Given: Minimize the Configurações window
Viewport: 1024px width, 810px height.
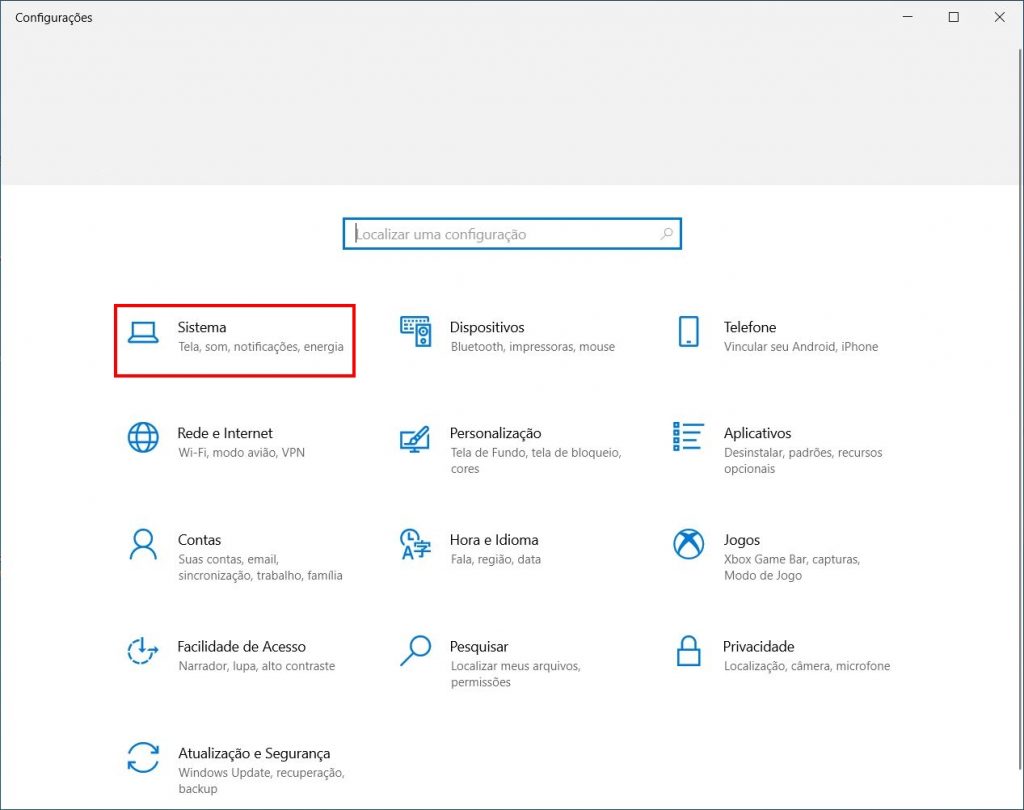Looking at the screenshot, I should coord(908,17).
